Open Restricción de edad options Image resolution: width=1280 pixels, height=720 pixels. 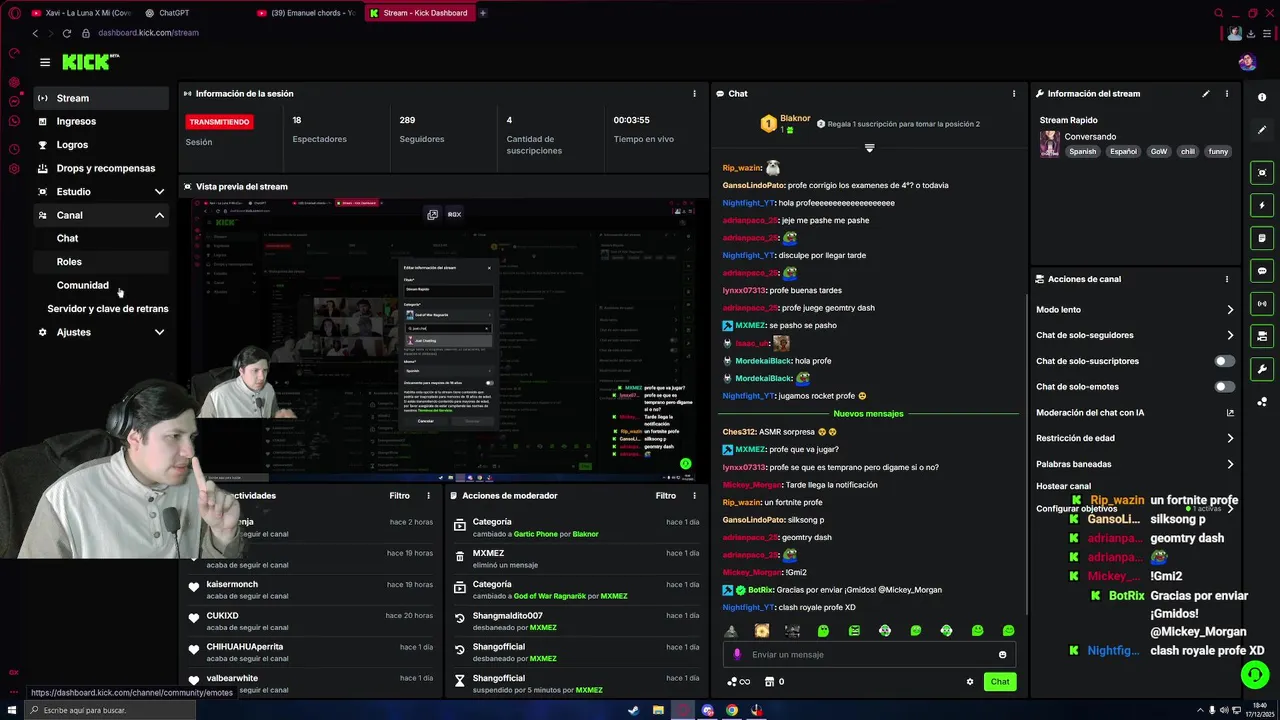pos(1134,438)
